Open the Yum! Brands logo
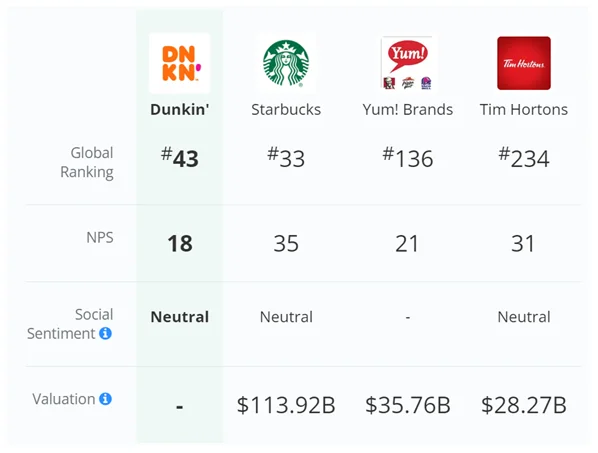598x453 pixels. (407, 63)
